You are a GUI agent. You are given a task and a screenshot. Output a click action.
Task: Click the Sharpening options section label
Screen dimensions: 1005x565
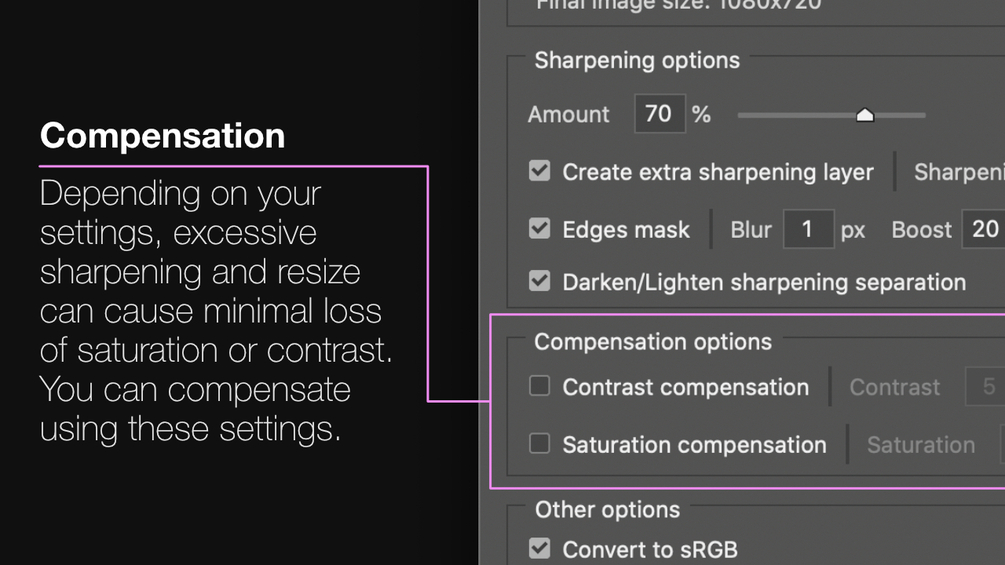coord(637,60)
